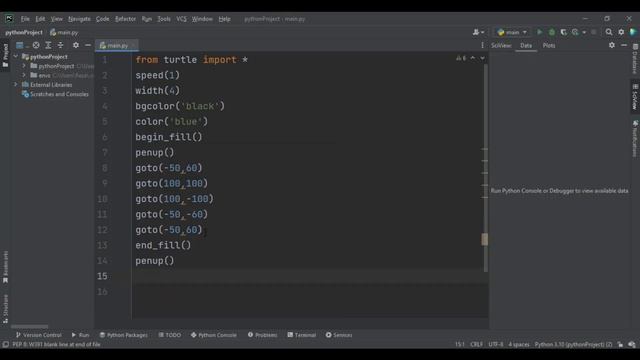
Task: Toggle the Project side tool window tab
Action: 5,55
